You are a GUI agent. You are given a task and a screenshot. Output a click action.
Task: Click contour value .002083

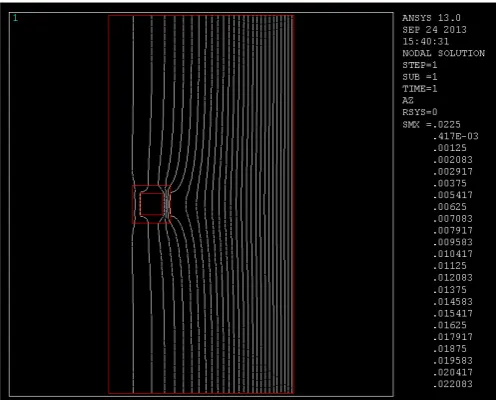click(x=453, y=160)
